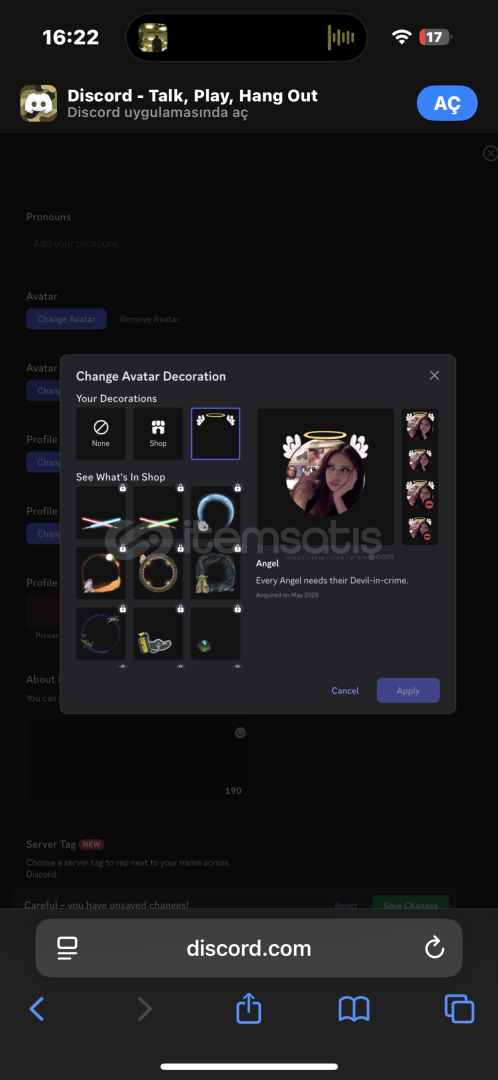
Task: Click the 'See What's In Shop' heading
Action: pos(121,477)
